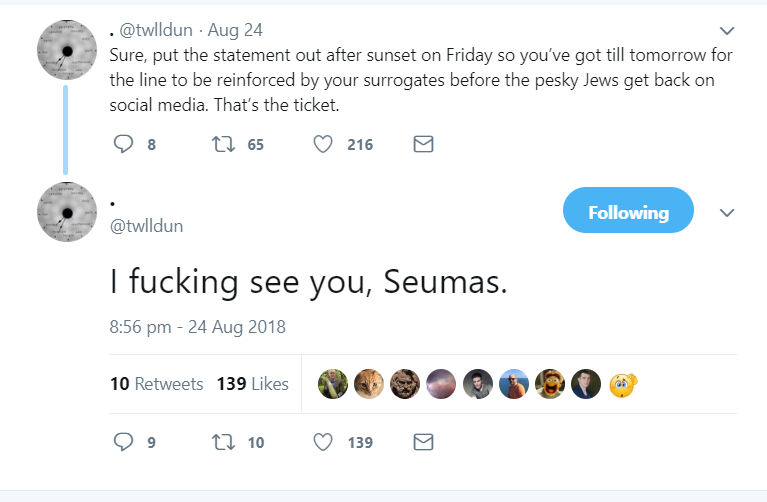Retweet the parent tweet with 65 retweets

224,145
